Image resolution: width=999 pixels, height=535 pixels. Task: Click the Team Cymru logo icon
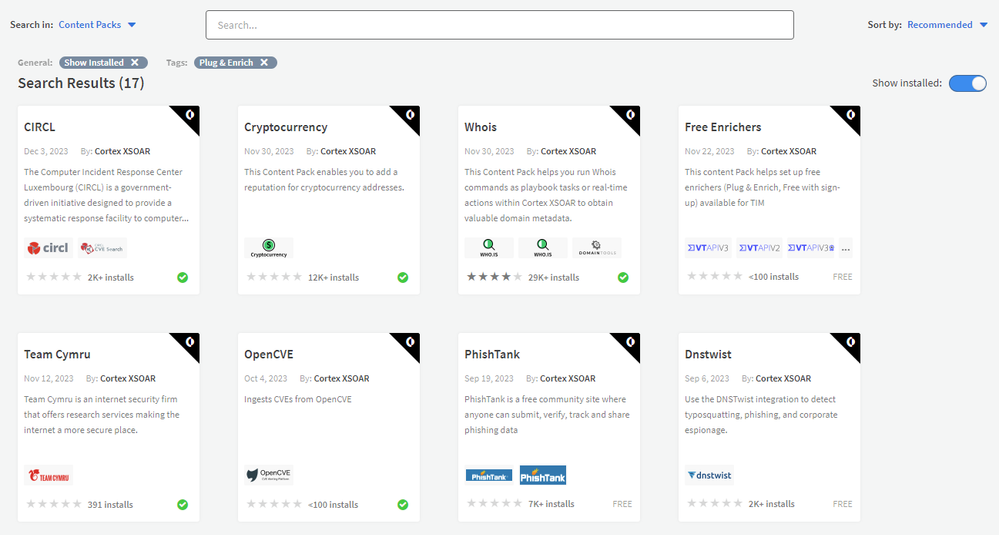(x=48, y=475)
